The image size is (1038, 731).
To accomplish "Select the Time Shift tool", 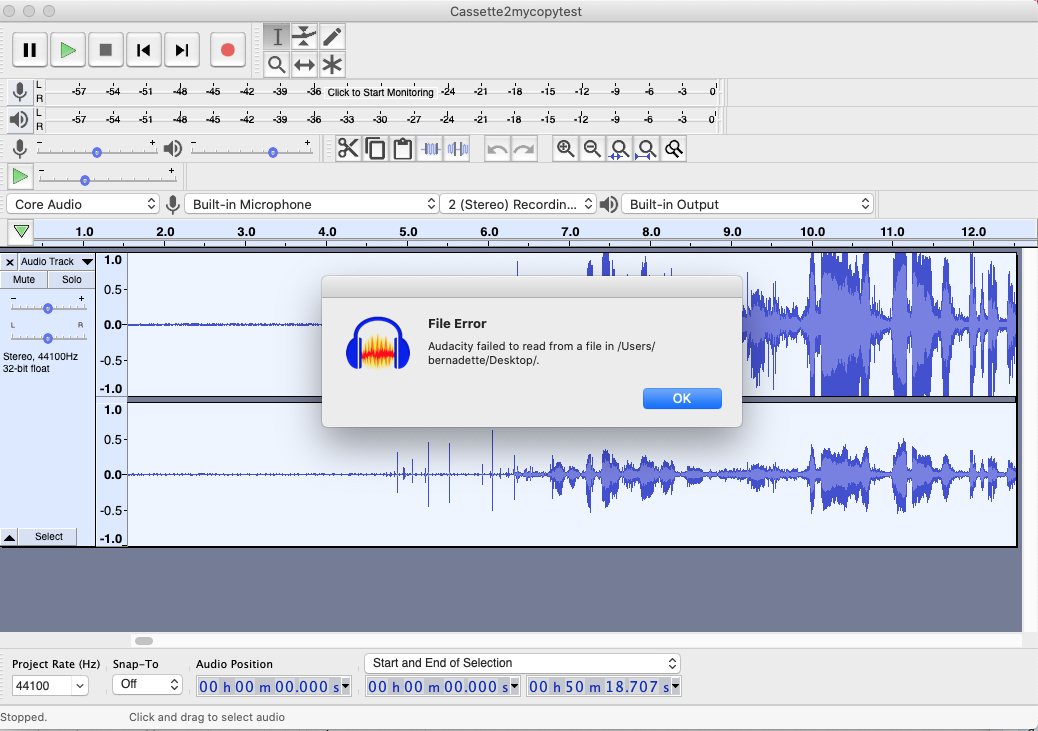I will [304, 65].
